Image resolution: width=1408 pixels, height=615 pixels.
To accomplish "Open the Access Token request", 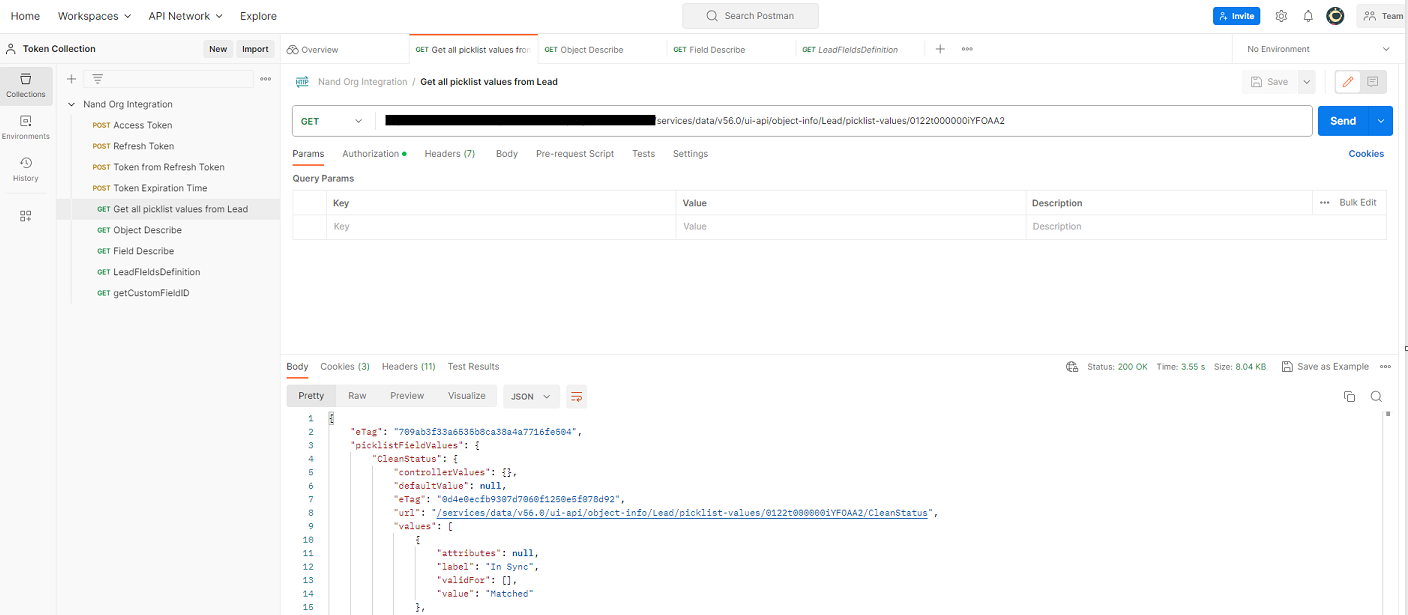I will tap(143, 125).
